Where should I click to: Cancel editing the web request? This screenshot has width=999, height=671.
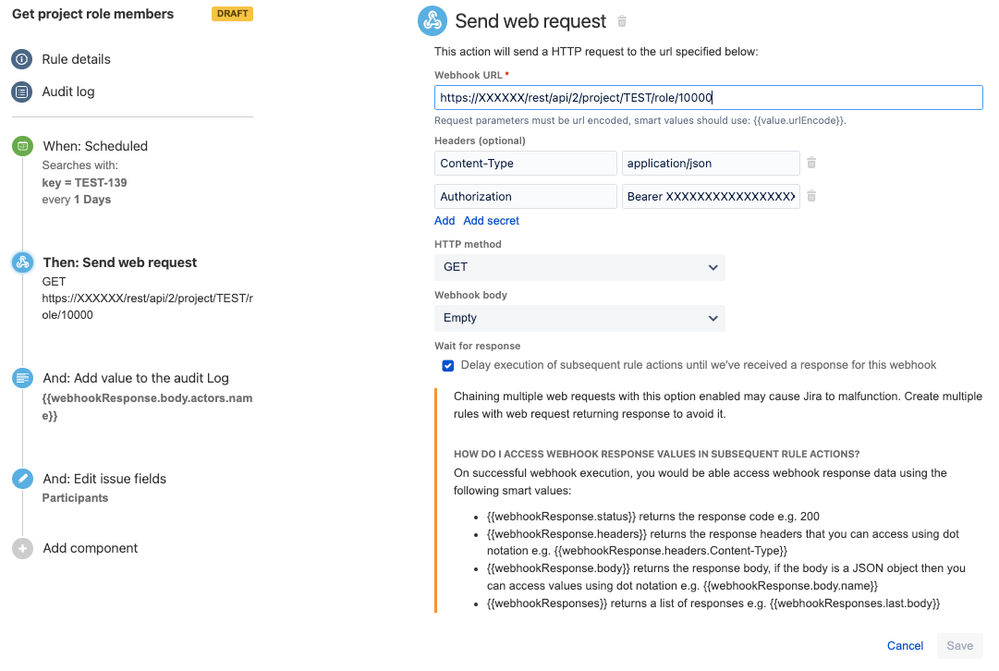(x=904, y=646)
